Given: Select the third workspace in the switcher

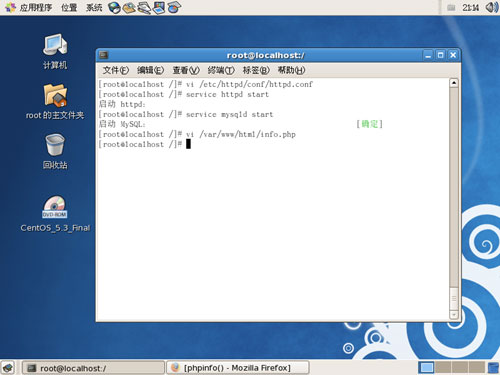Looking at the screenshot, I should point(460,368).
